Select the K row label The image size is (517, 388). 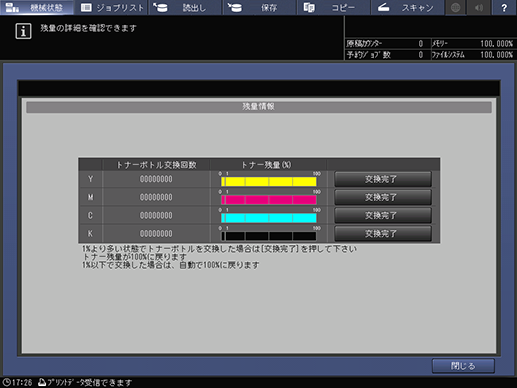tap(90, 234)
